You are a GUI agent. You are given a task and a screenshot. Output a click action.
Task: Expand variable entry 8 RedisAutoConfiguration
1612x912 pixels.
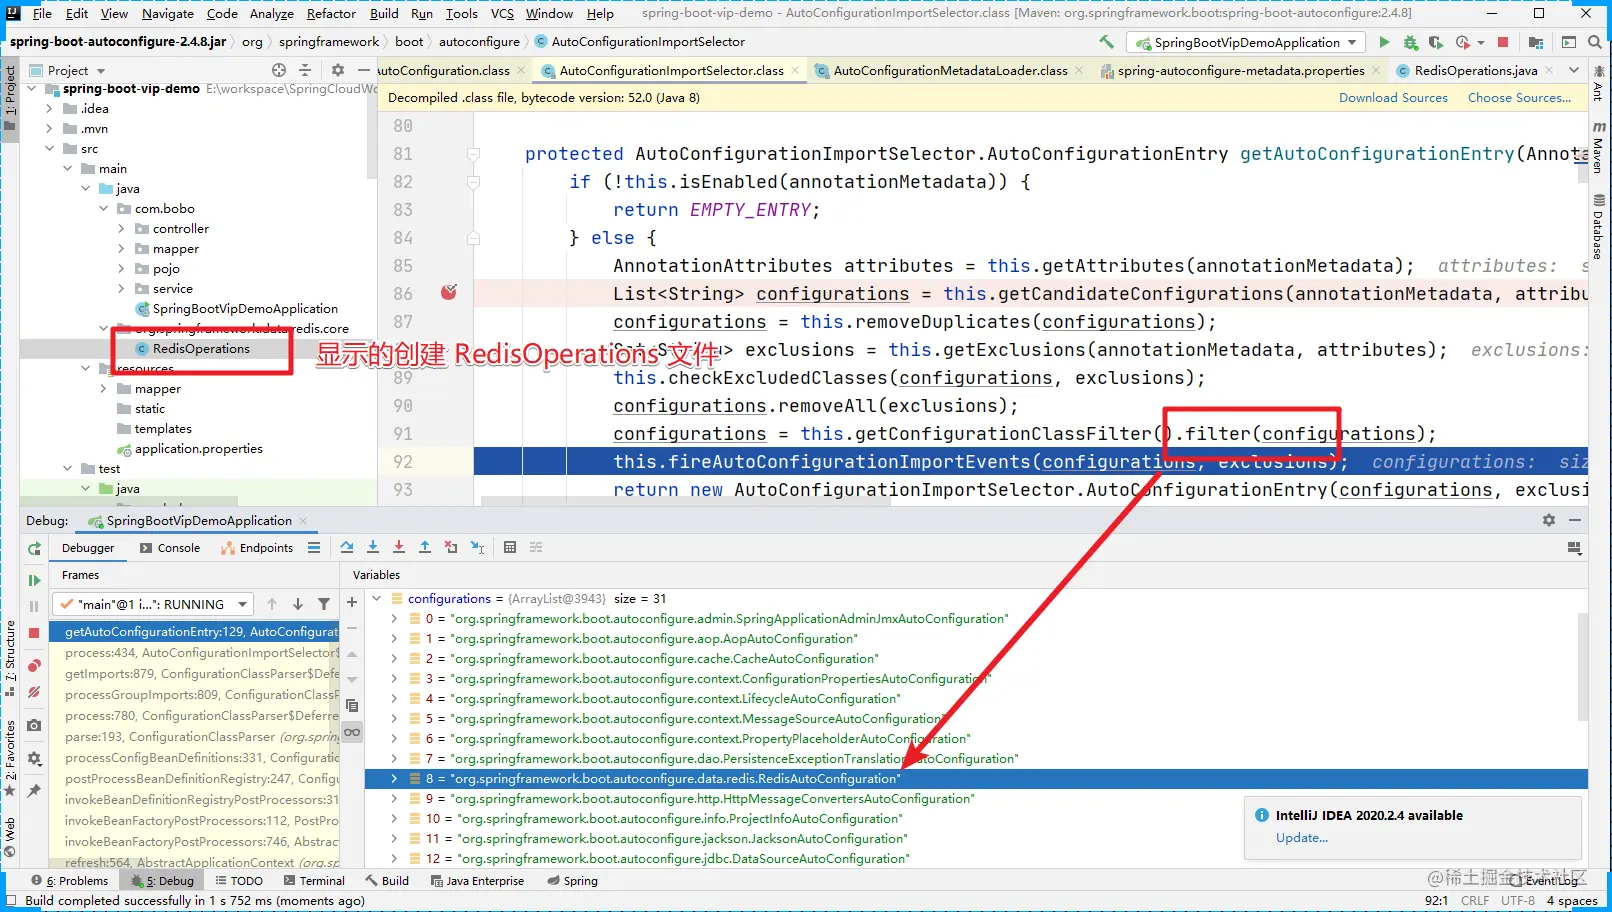click(x=394, y=778)
